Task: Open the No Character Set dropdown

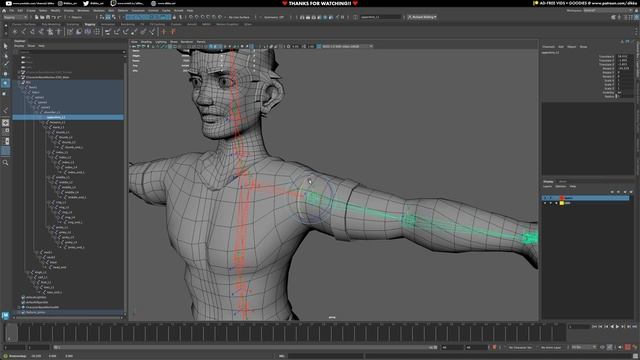Action: coord(520,347)
